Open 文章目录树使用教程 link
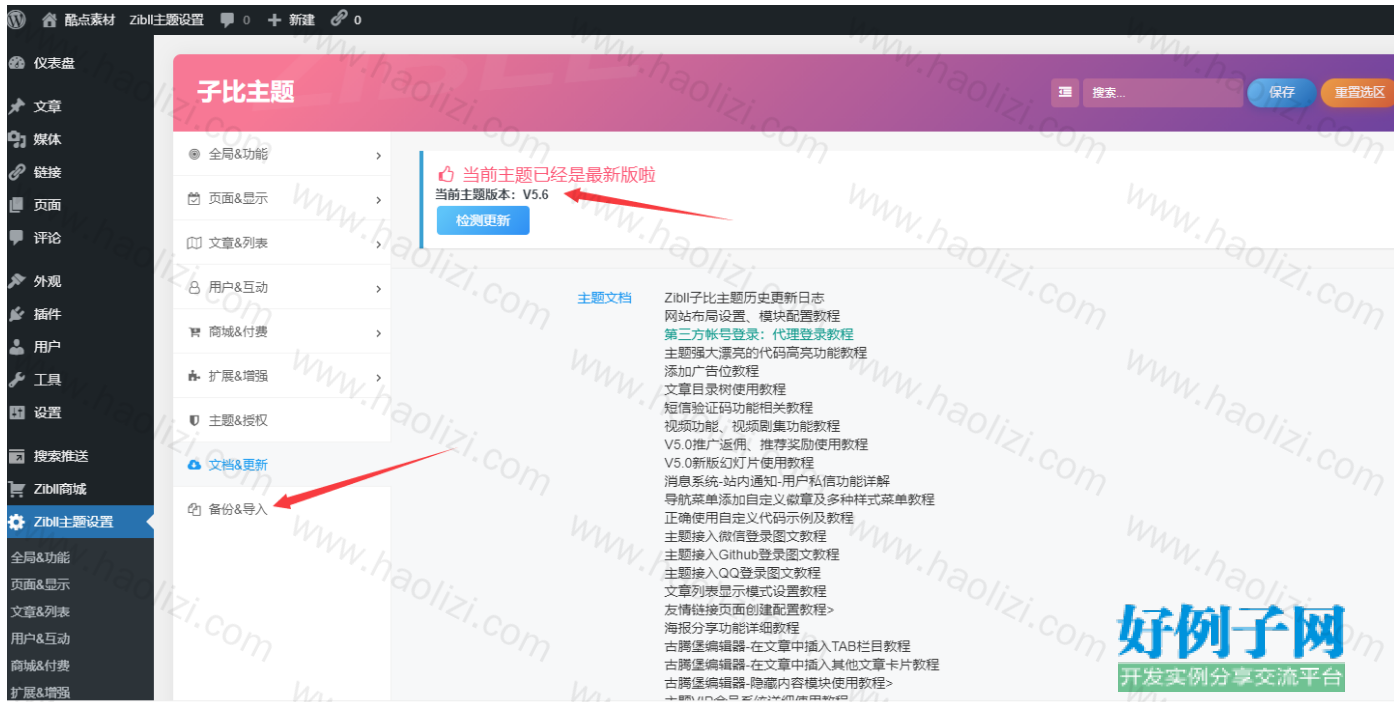 click(725, 389)
